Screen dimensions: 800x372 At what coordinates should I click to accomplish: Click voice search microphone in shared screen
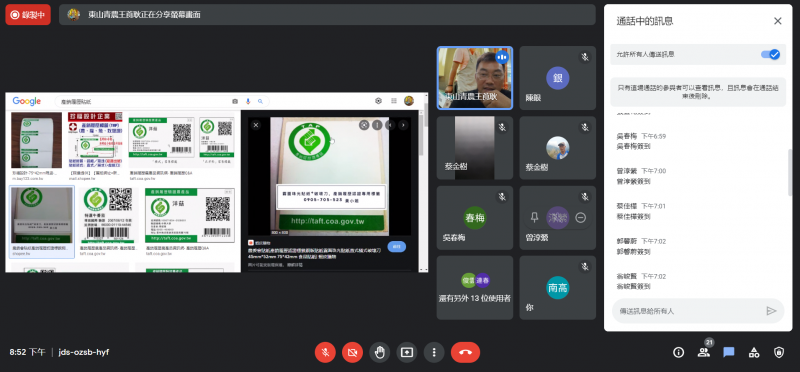pyautogui.click(x=248, y=101)
